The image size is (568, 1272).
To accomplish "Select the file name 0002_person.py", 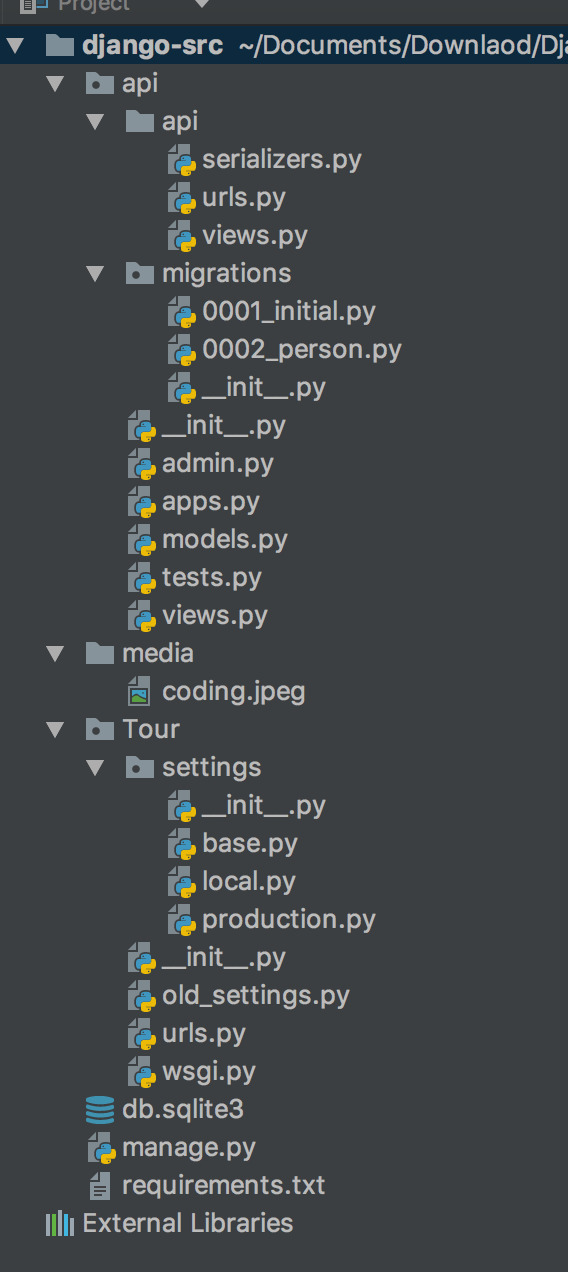I will pyautogui.click(x=302, y=350).
